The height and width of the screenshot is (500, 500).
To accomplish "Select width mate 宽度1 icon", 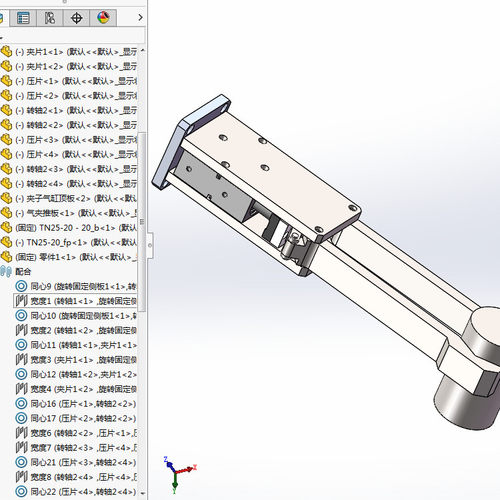I will point(21,301).
